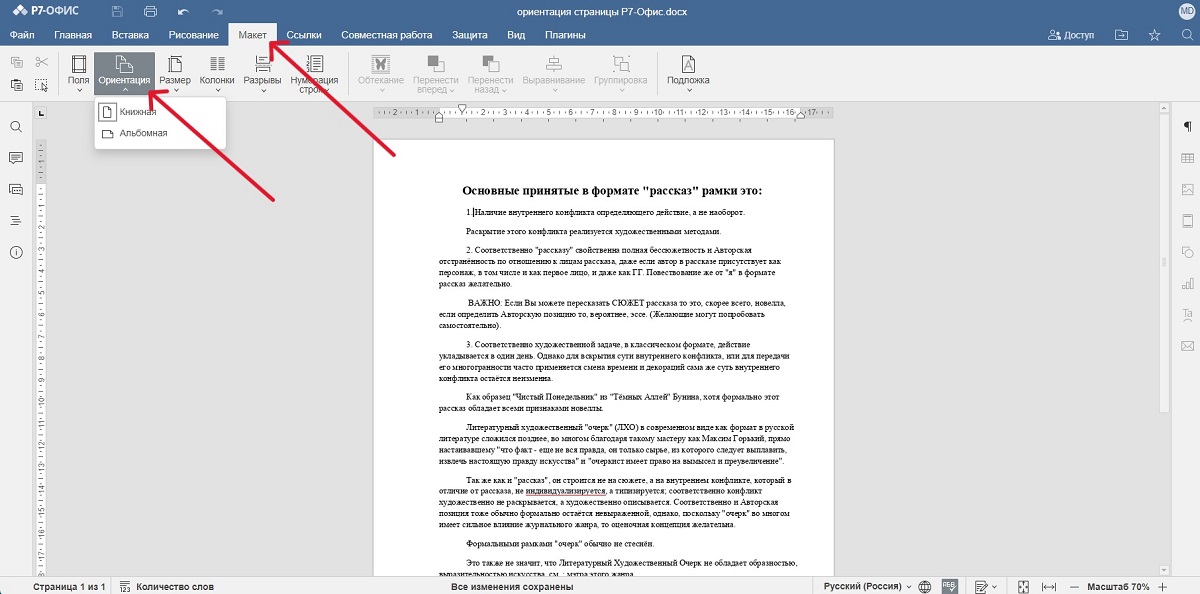
Task: Open the Comments panel in left sidebar
Action: click(x=16, y=158)
